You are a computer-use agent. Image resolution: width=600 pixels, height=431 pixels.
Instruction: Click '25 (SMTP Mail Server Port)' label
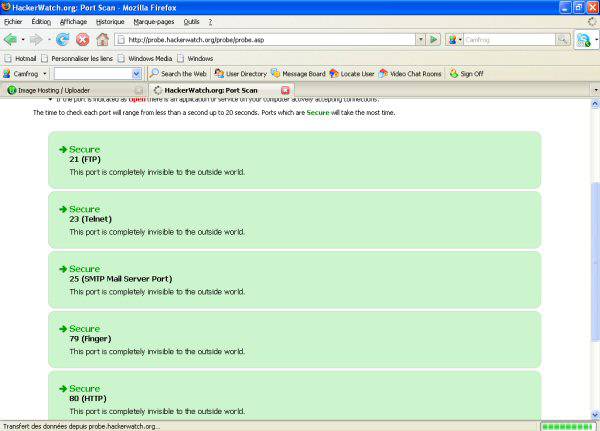click(121, 279)
